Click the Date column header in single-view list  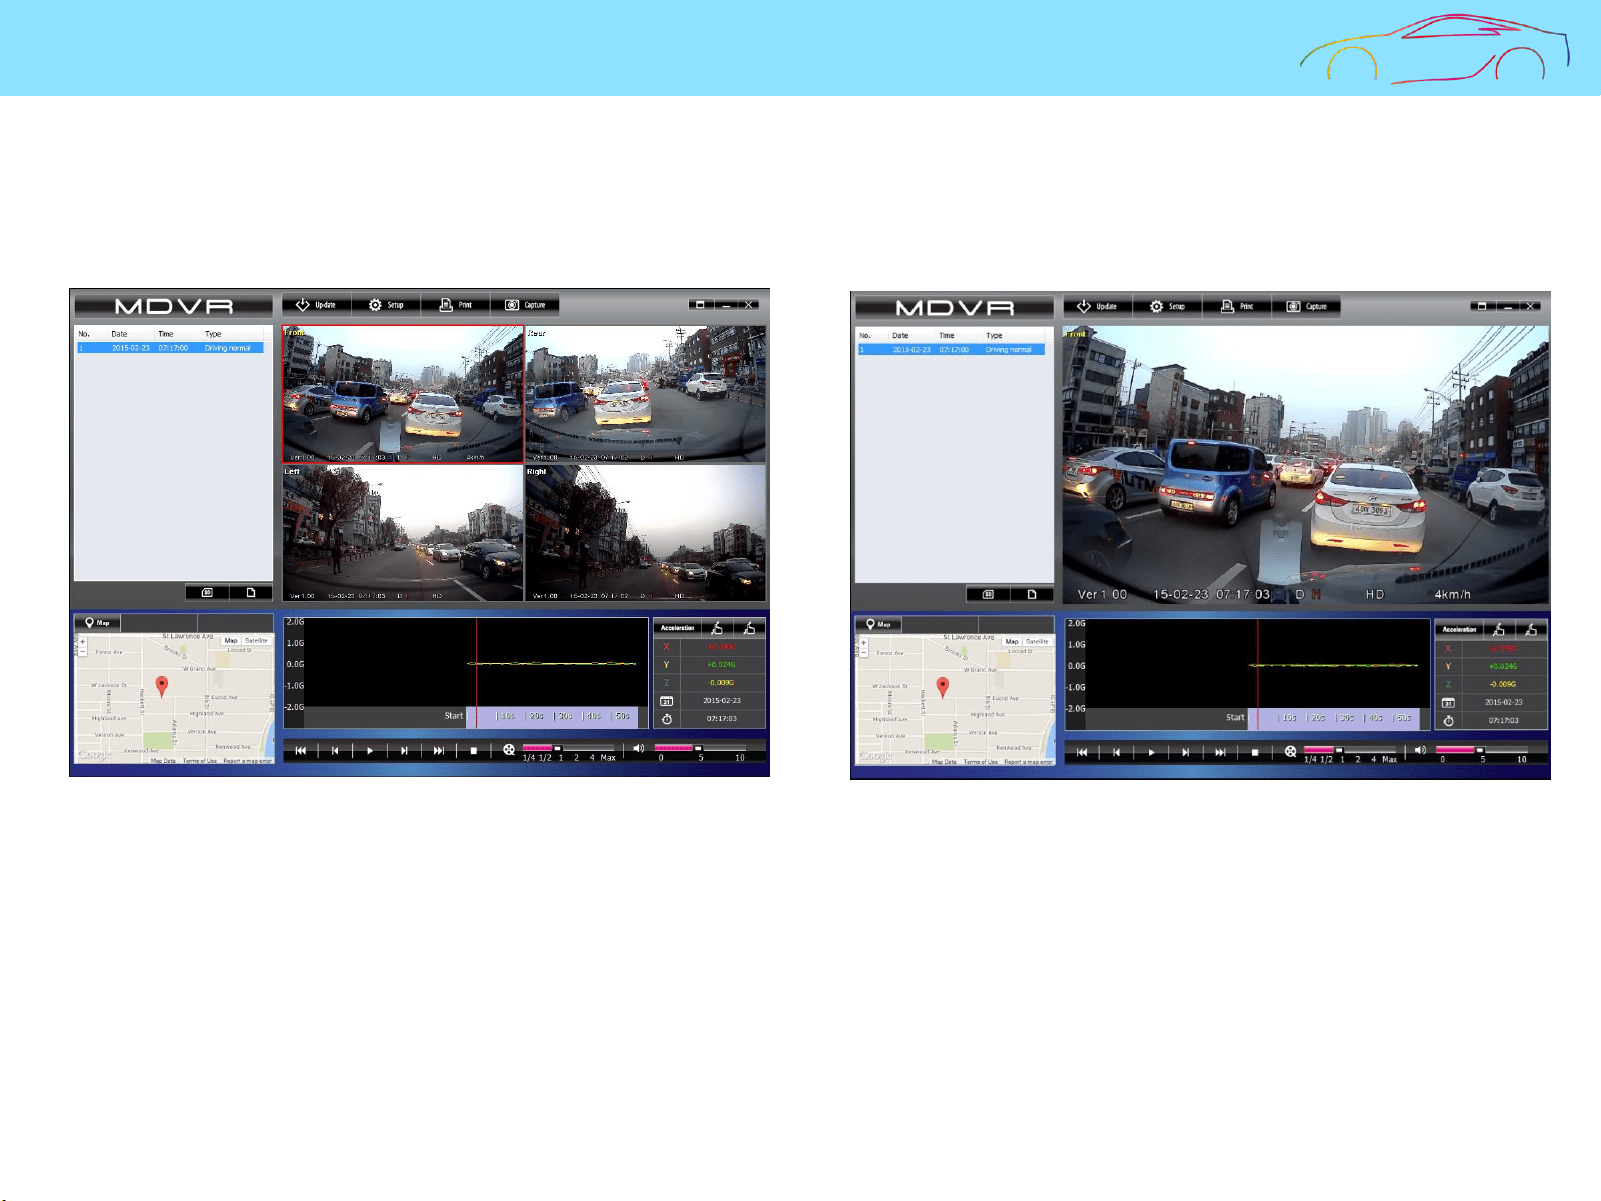click(900, 335)
